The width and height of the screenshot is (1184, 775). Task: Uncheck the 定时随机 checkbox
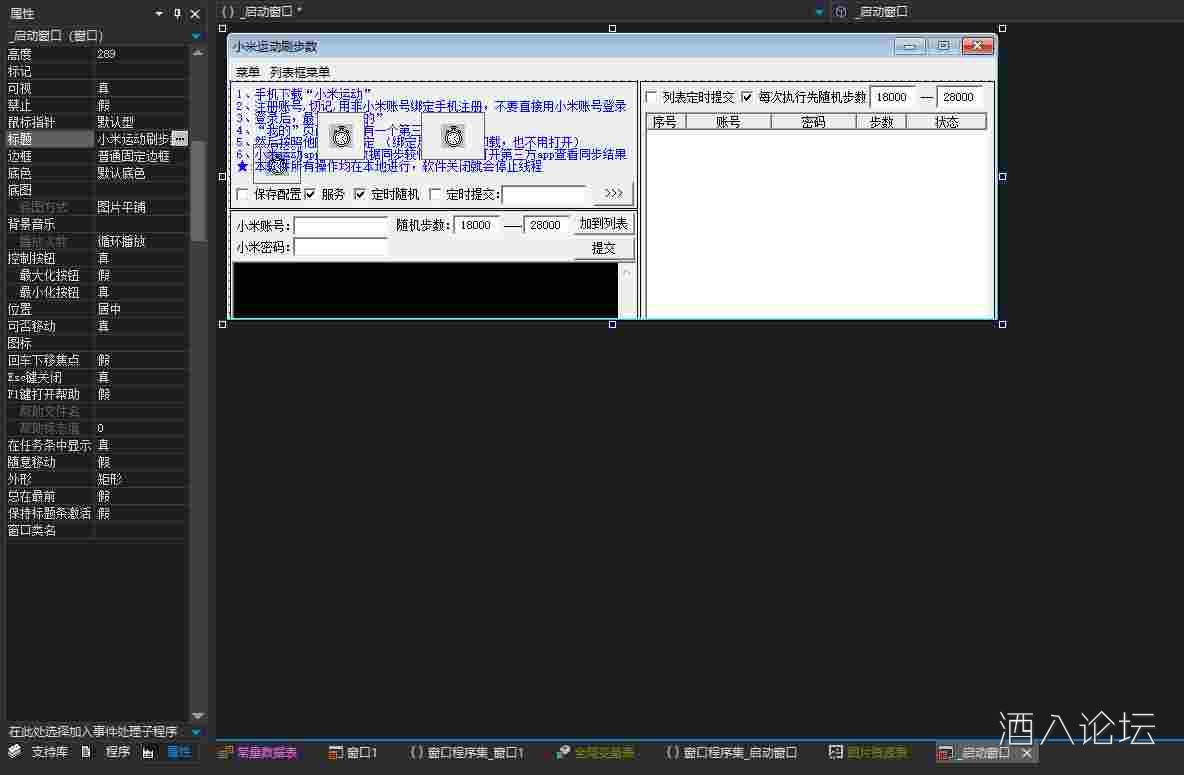click(x=359, y=194)
